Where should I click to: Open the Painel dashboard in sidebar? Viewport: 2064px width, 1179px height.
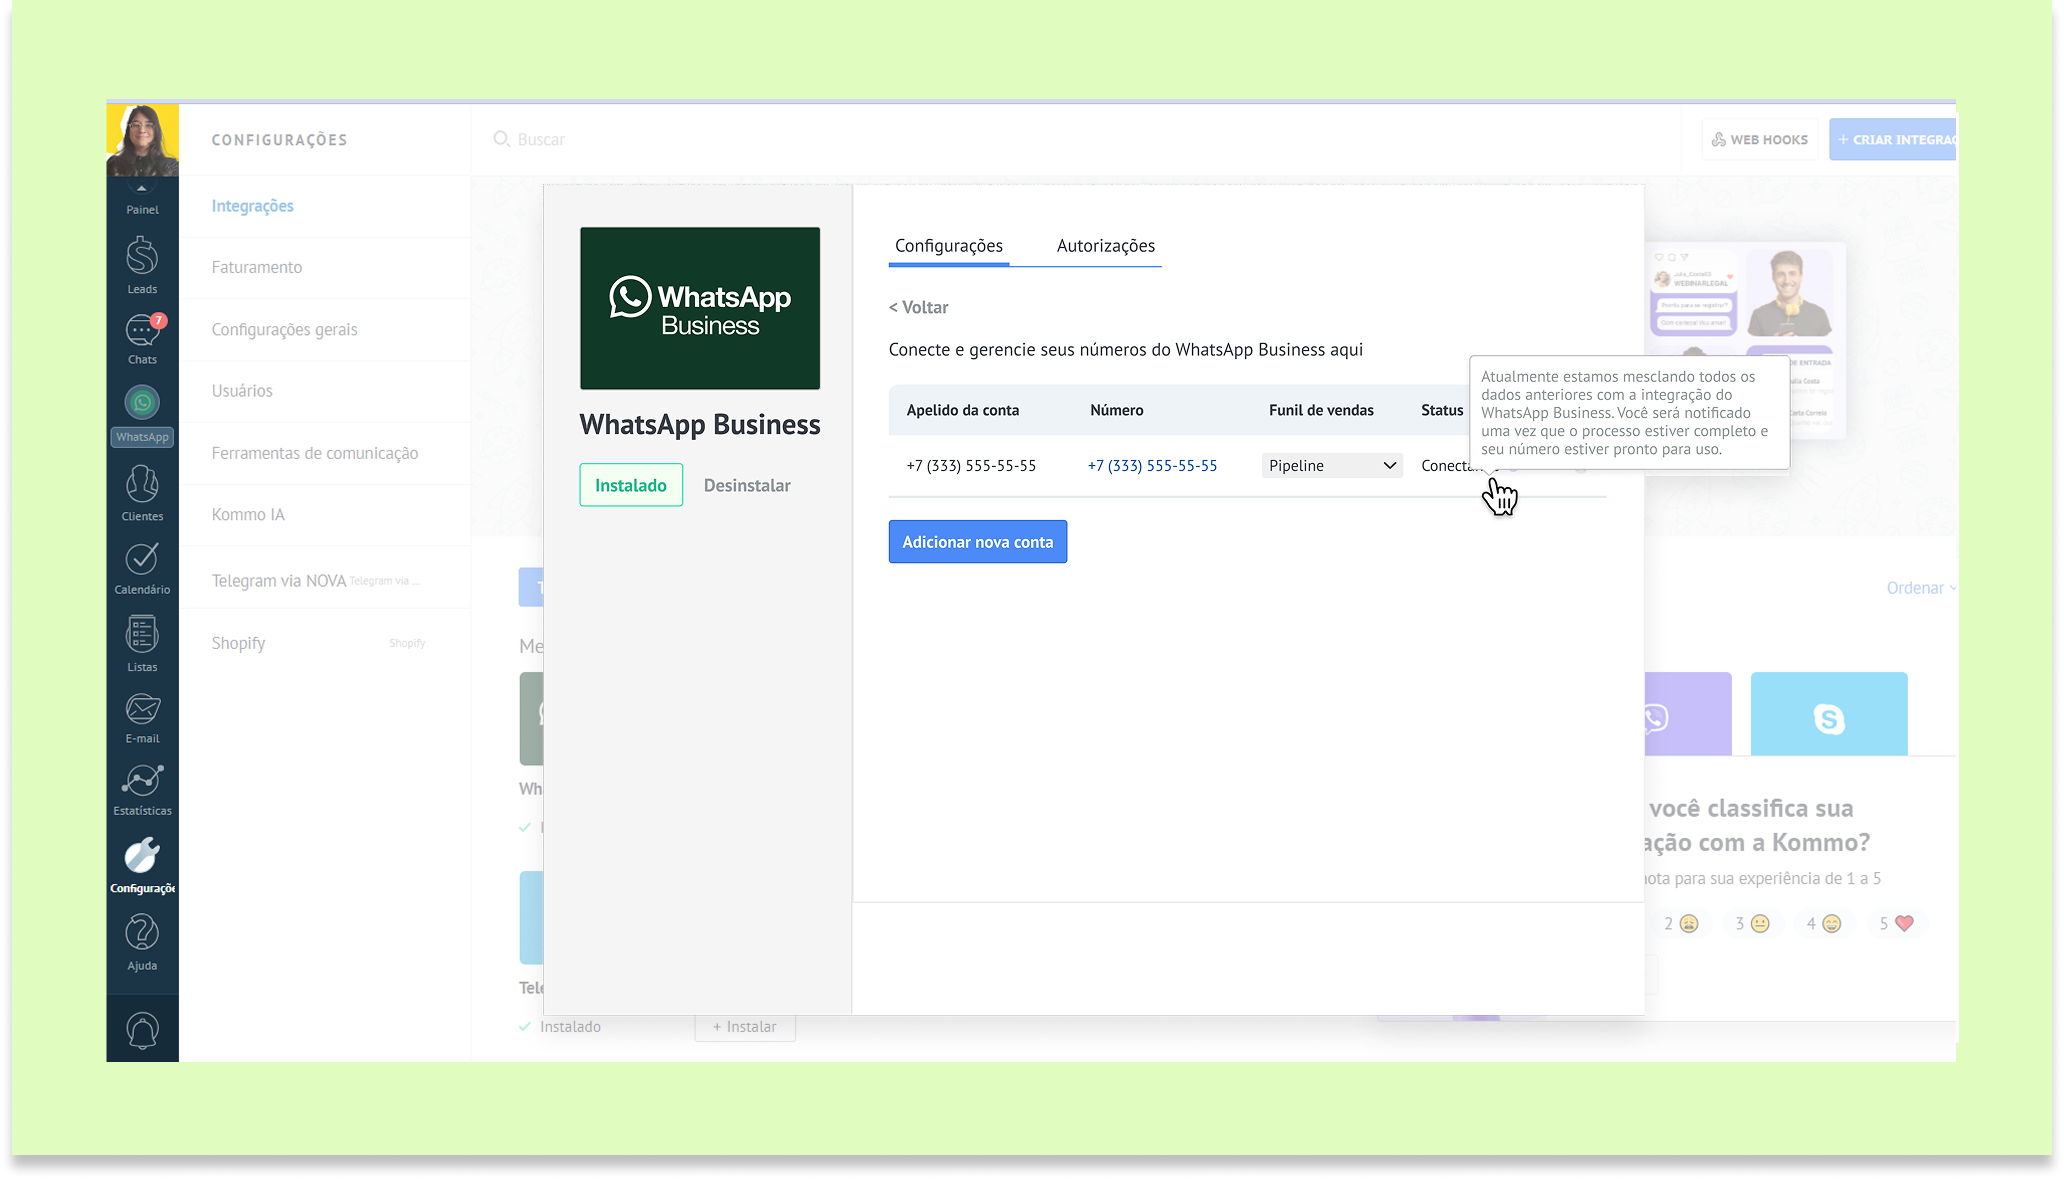(142, 201)
